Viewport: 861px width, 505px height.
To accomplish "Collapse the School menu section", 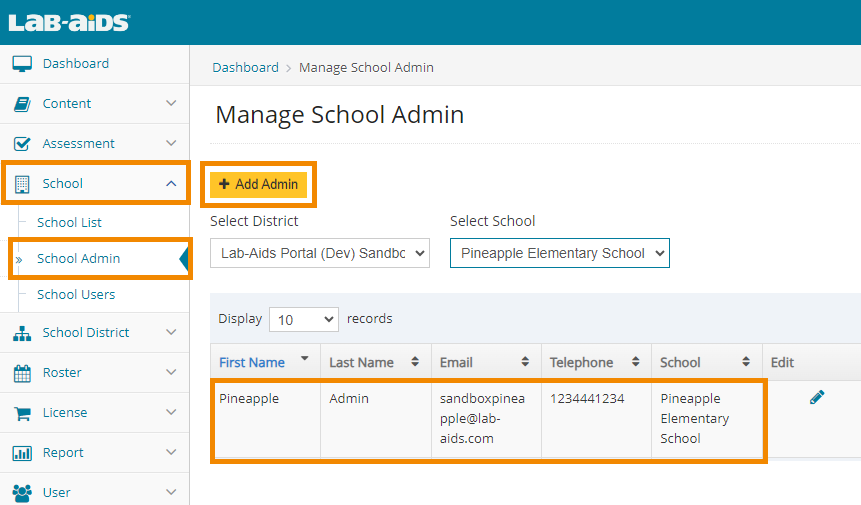I will click(171, 183).
